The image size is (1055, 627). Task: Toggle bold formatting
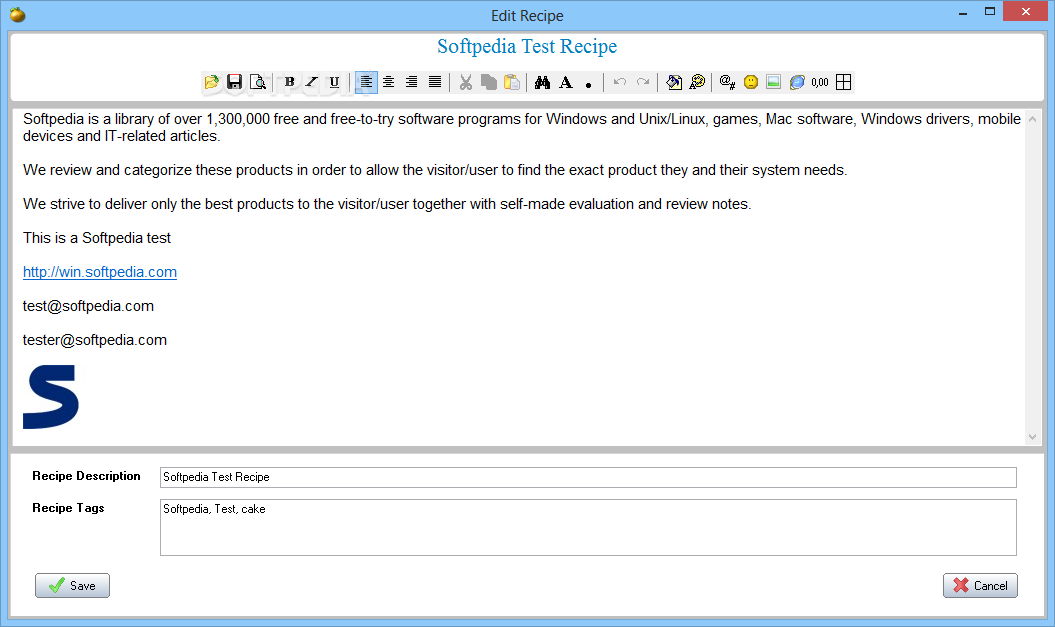click(x=288, y=82)
